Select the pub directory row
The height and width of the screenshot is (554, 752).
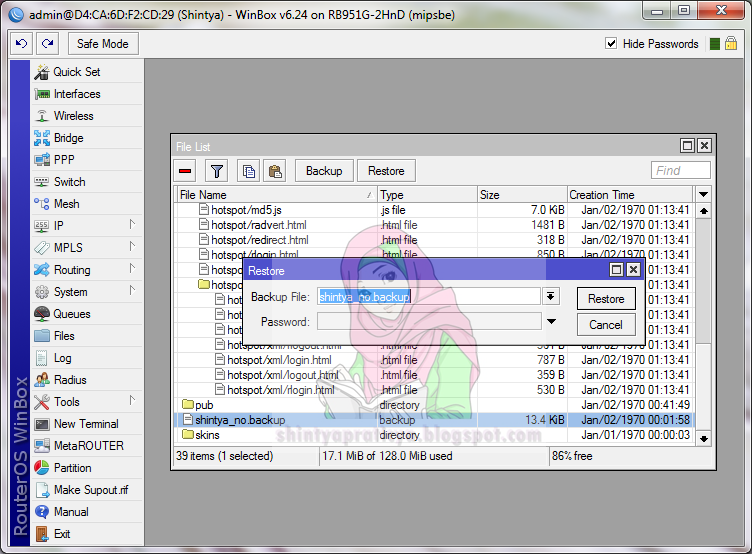click(x=435, y=405)
